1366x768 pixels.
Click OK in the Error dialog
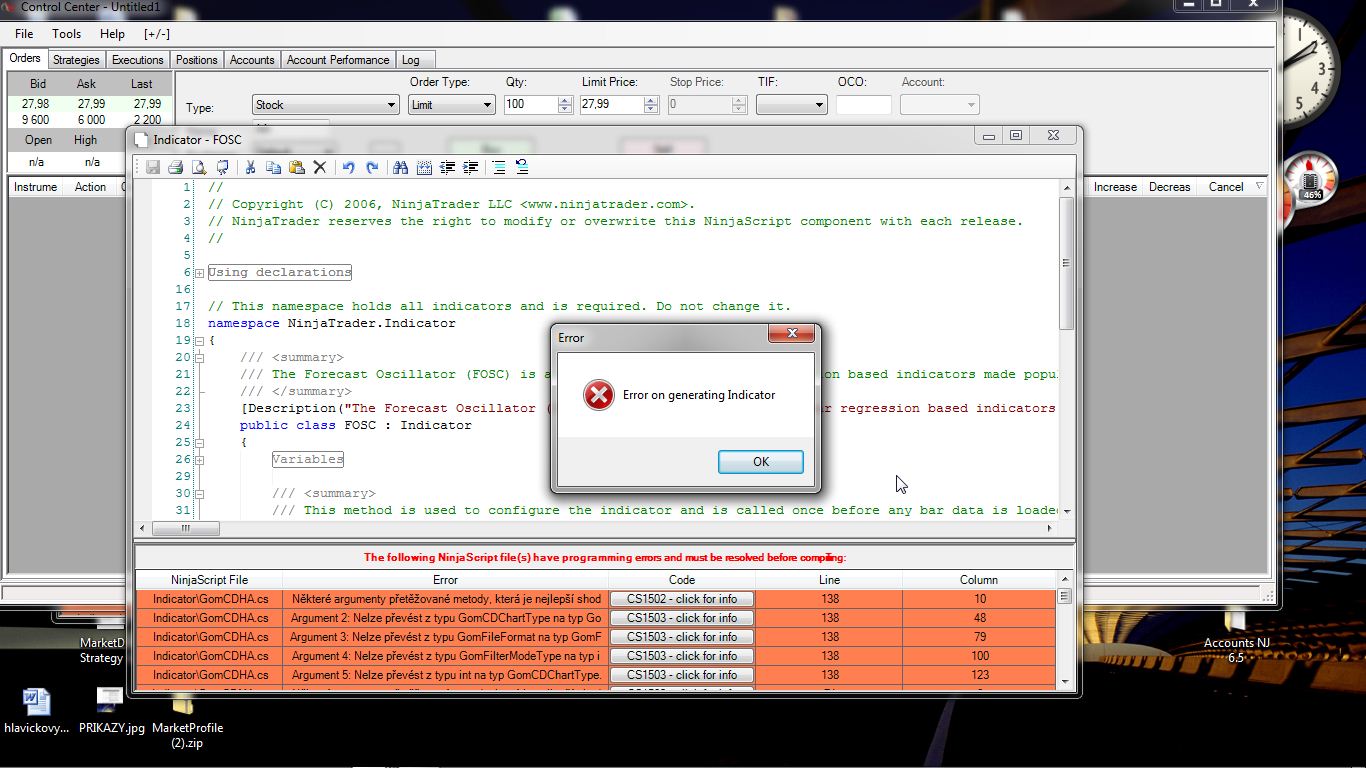pos(761,462)
